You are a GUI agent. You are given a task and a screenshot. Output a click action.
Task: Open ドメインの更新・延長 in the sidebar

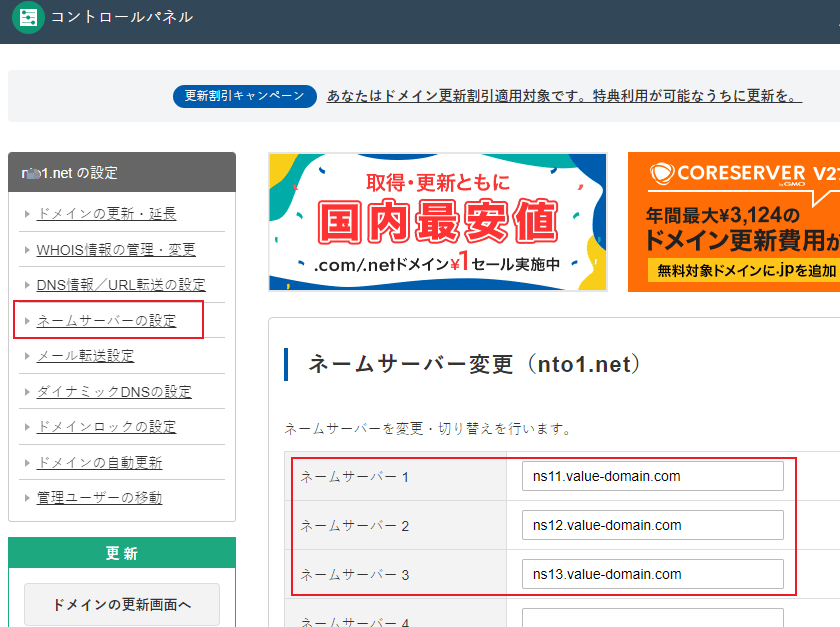pos(106,214)
